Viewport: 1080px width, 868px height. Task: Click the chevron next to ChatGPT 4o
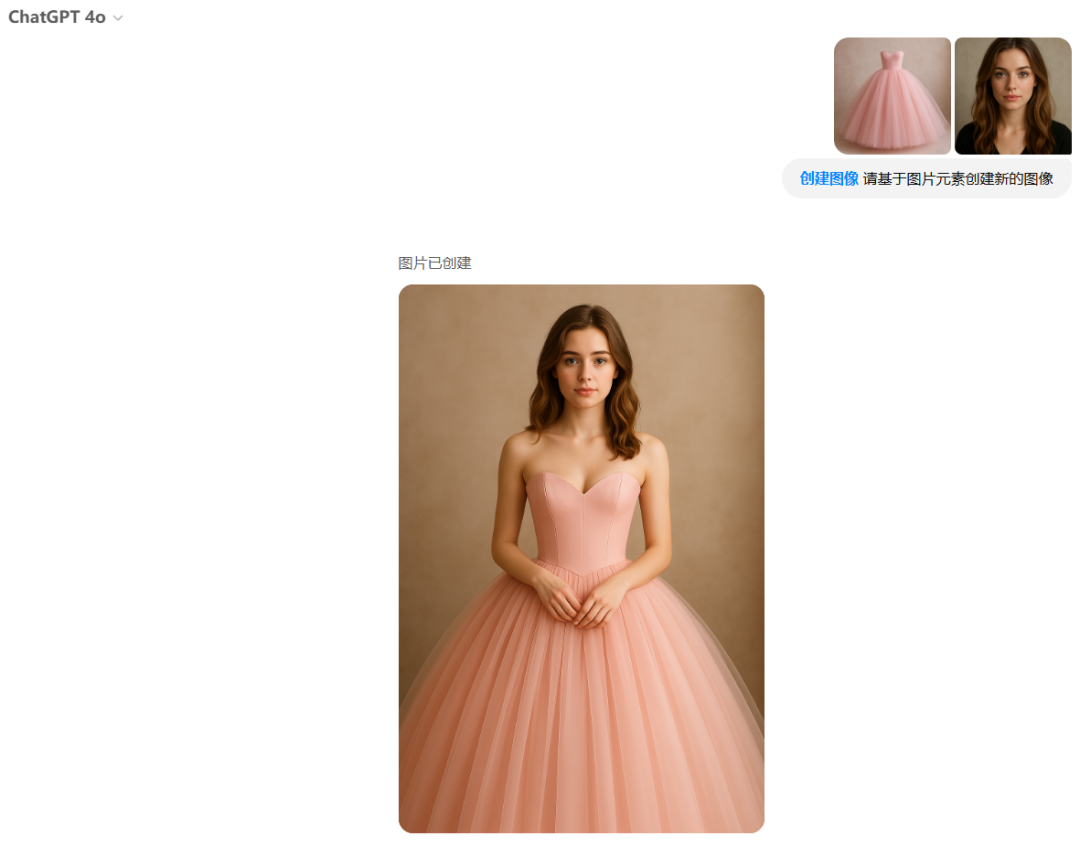coord(118,19)
